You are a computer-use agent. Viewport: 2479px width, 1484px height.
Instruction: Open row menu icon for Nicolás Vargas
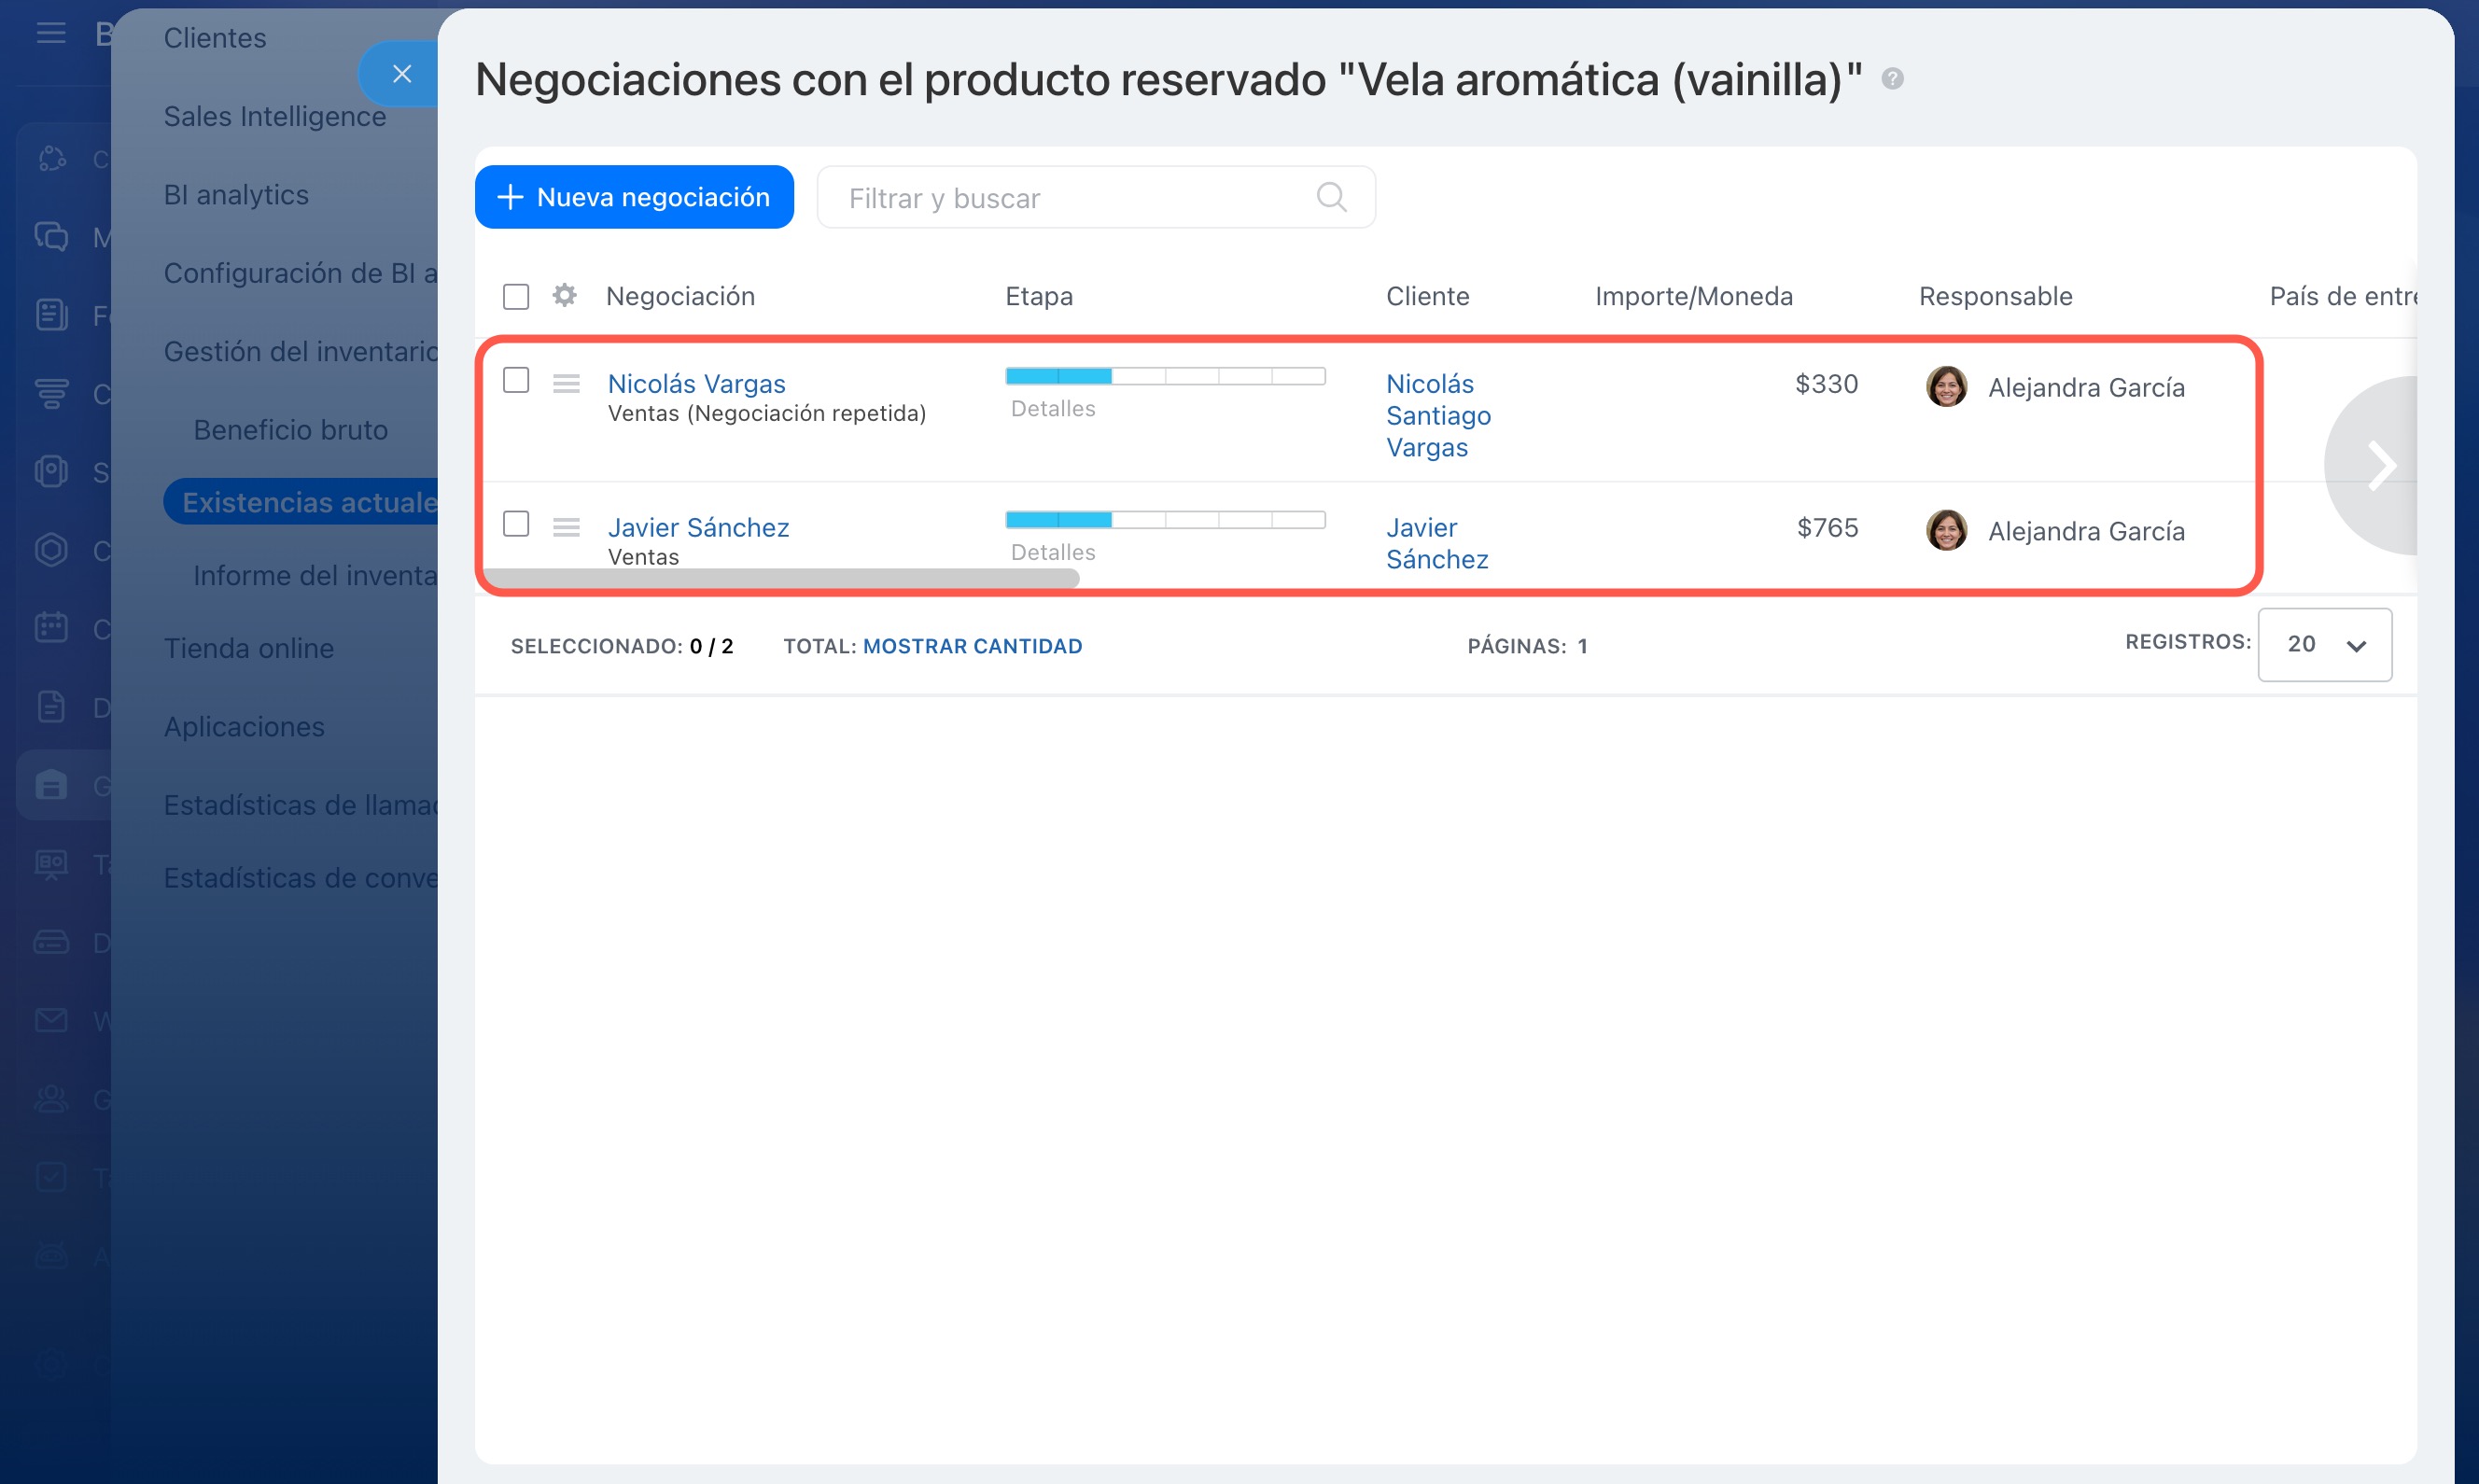tap(566, 384)
